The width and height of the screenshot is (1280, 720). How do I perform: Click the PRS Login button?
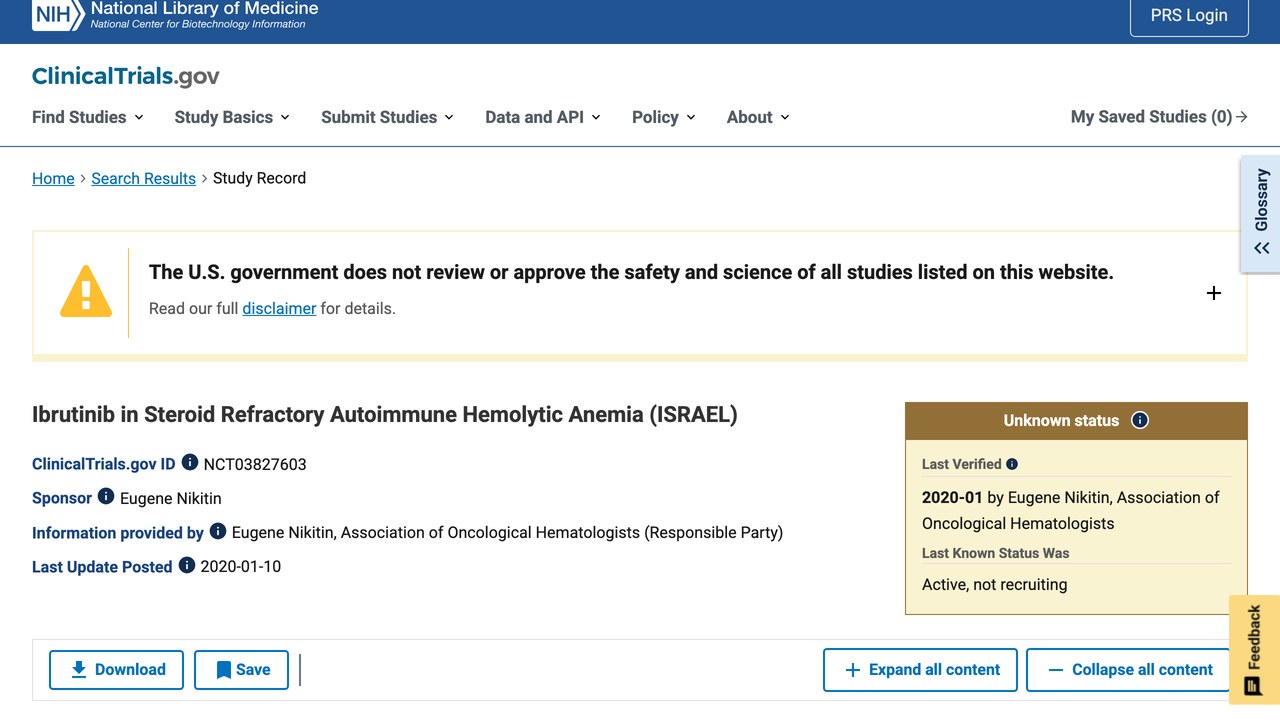tap(1189, 16)
